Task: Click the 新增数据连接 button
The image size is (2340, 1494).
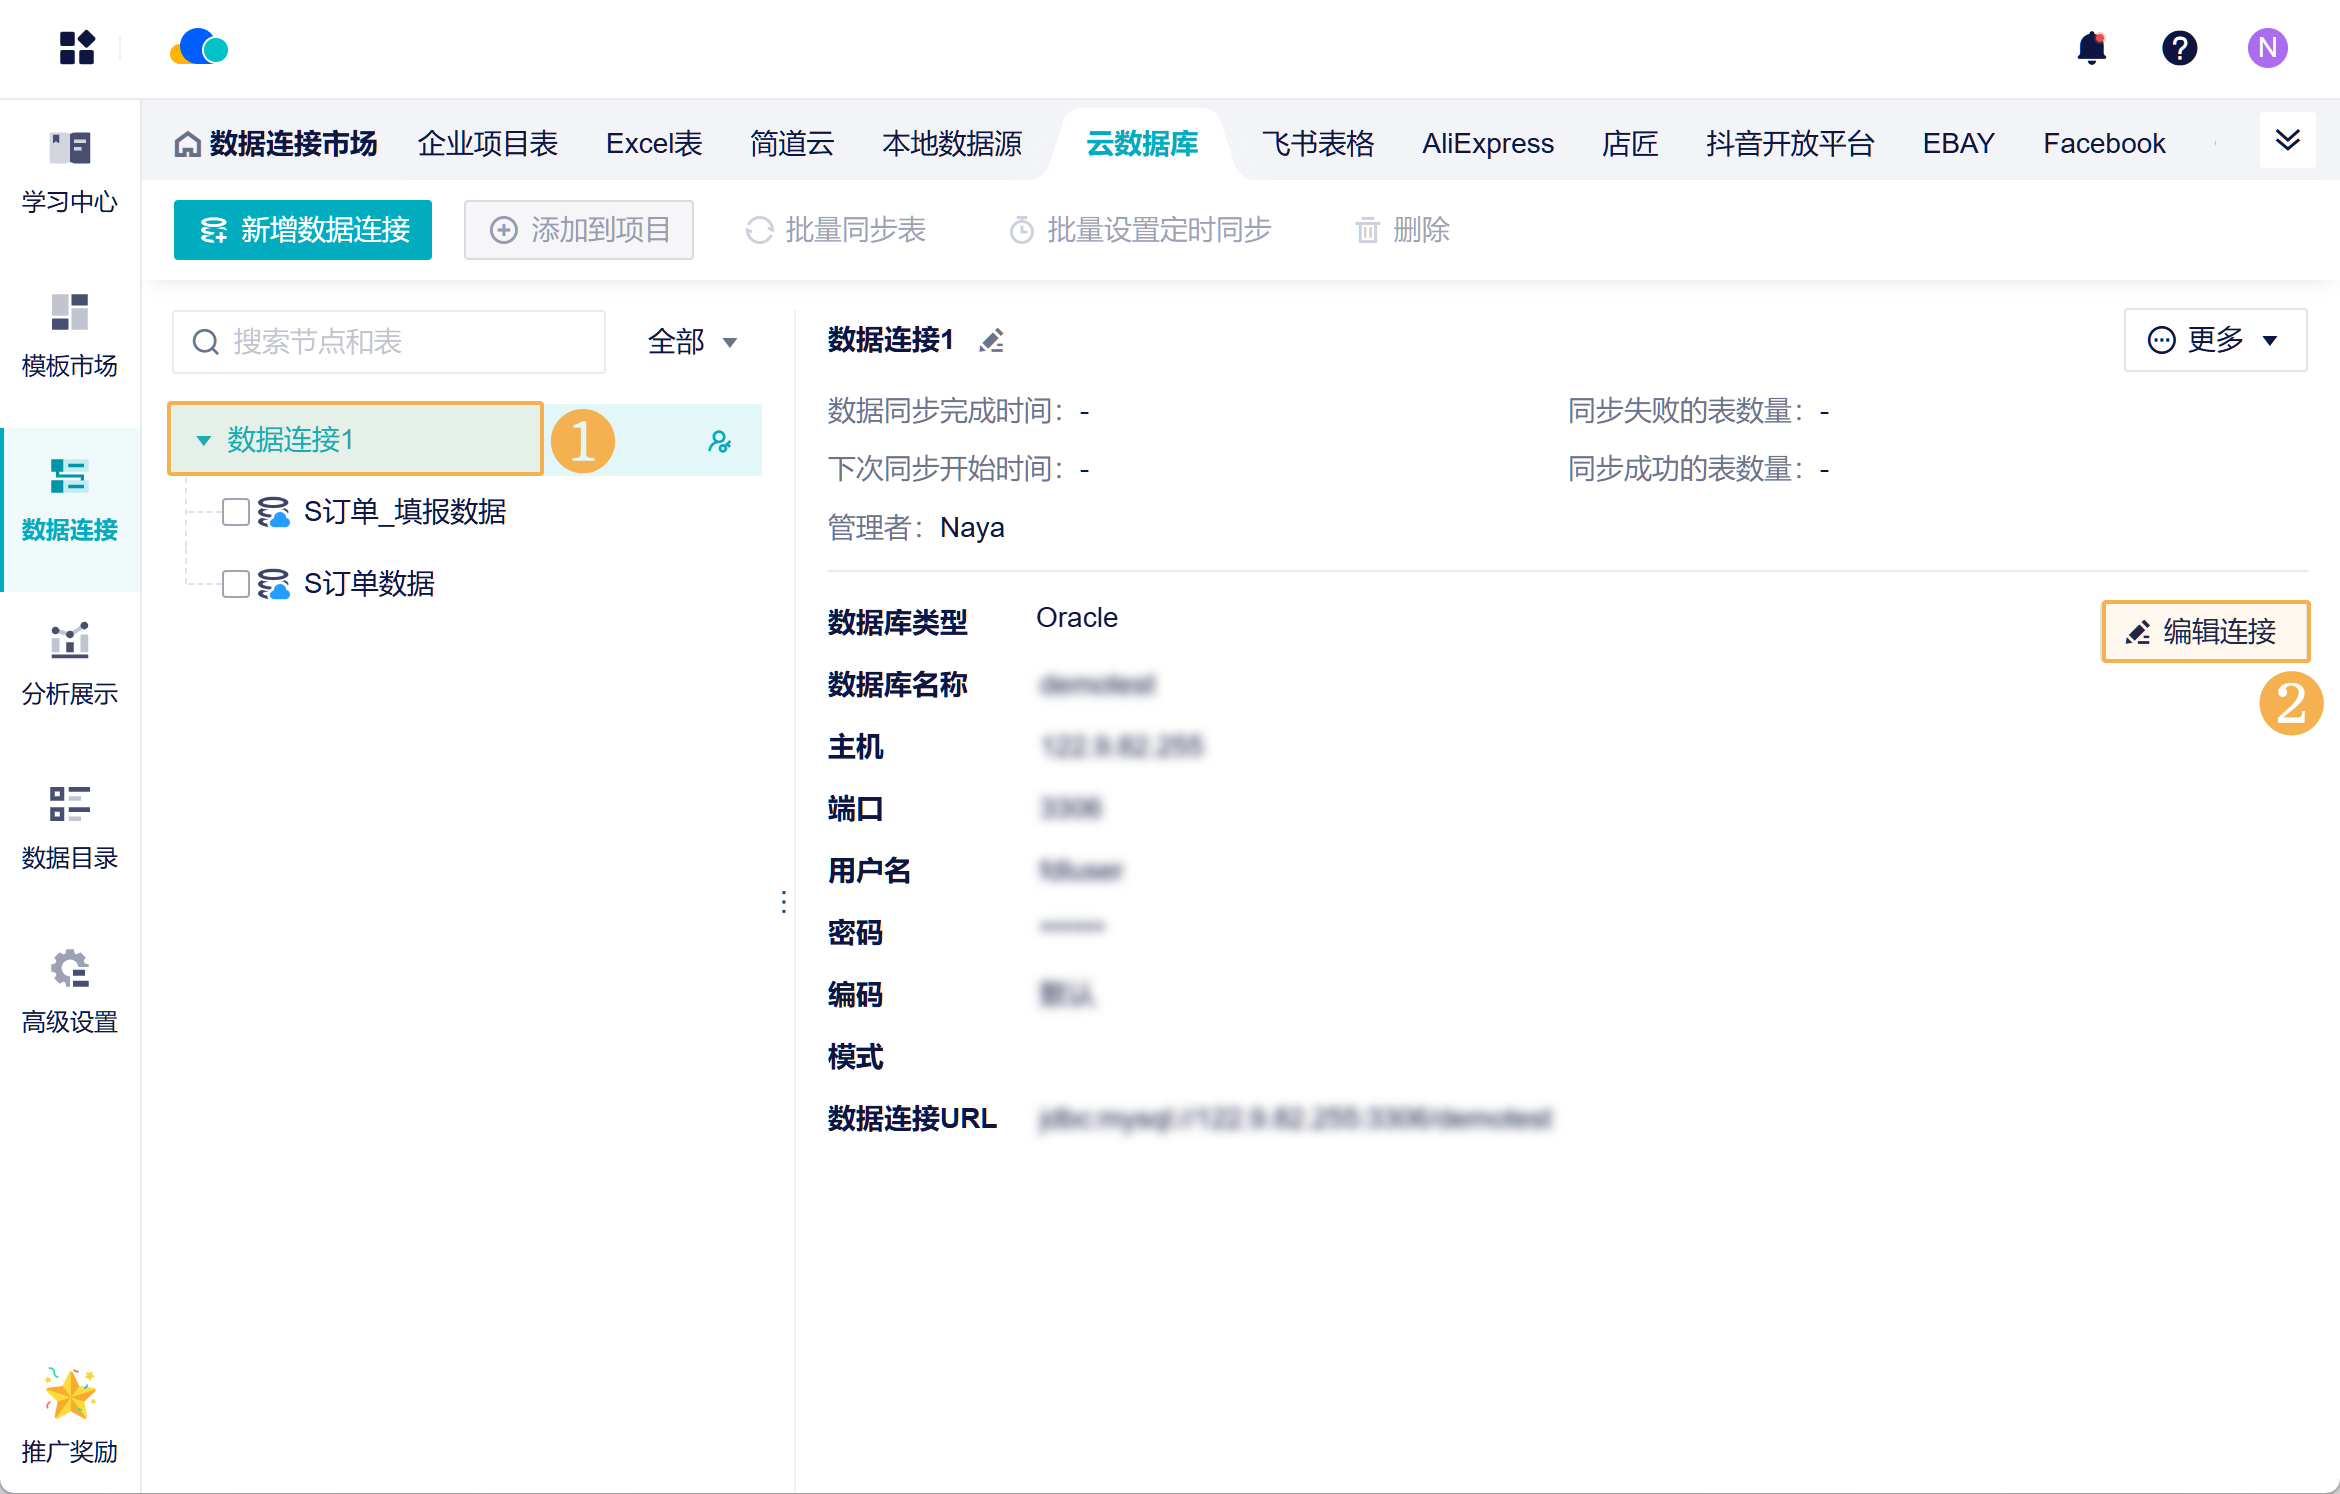Action: [303, 230]
